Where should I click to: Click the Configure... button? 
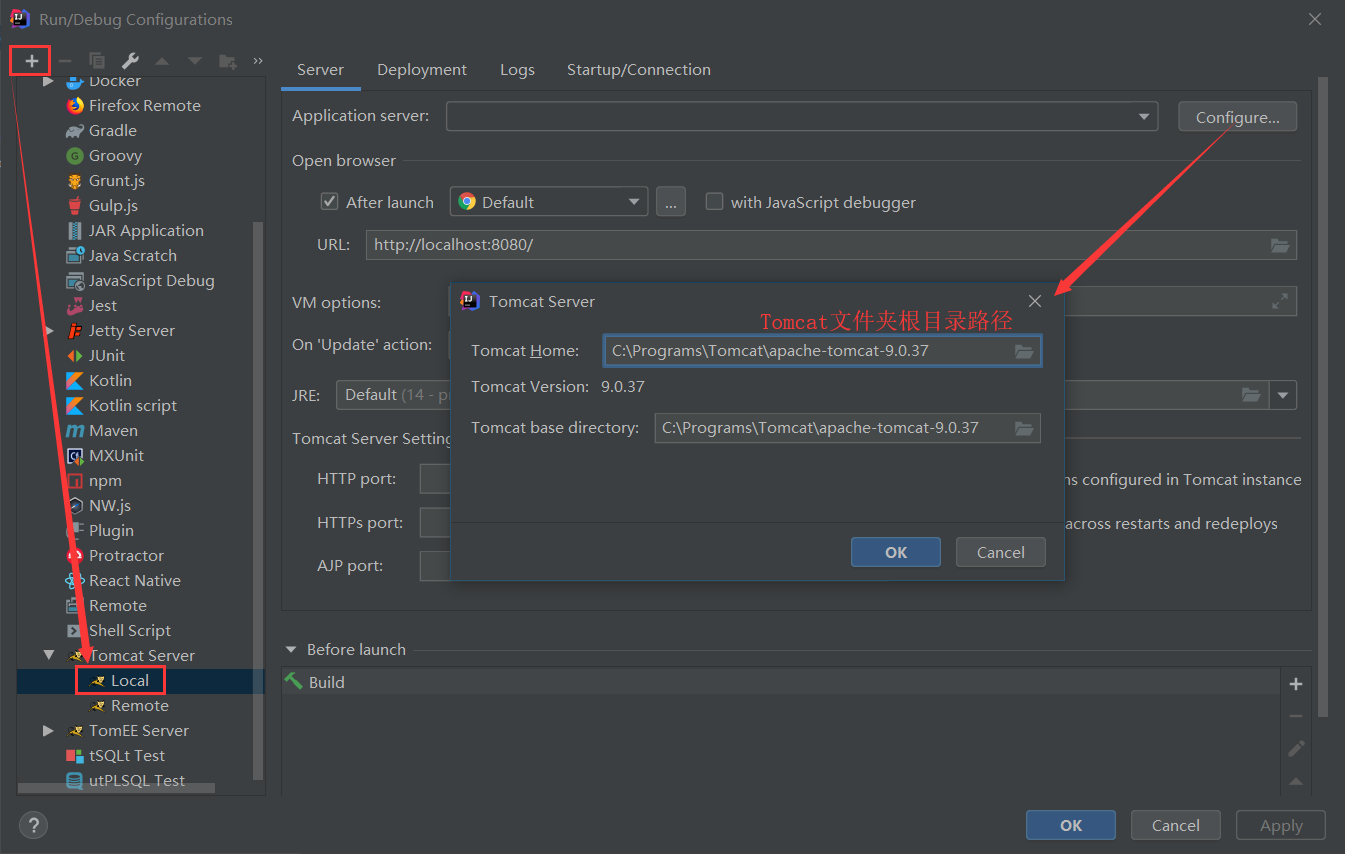pyautogui.click(x=1237, y=117)
